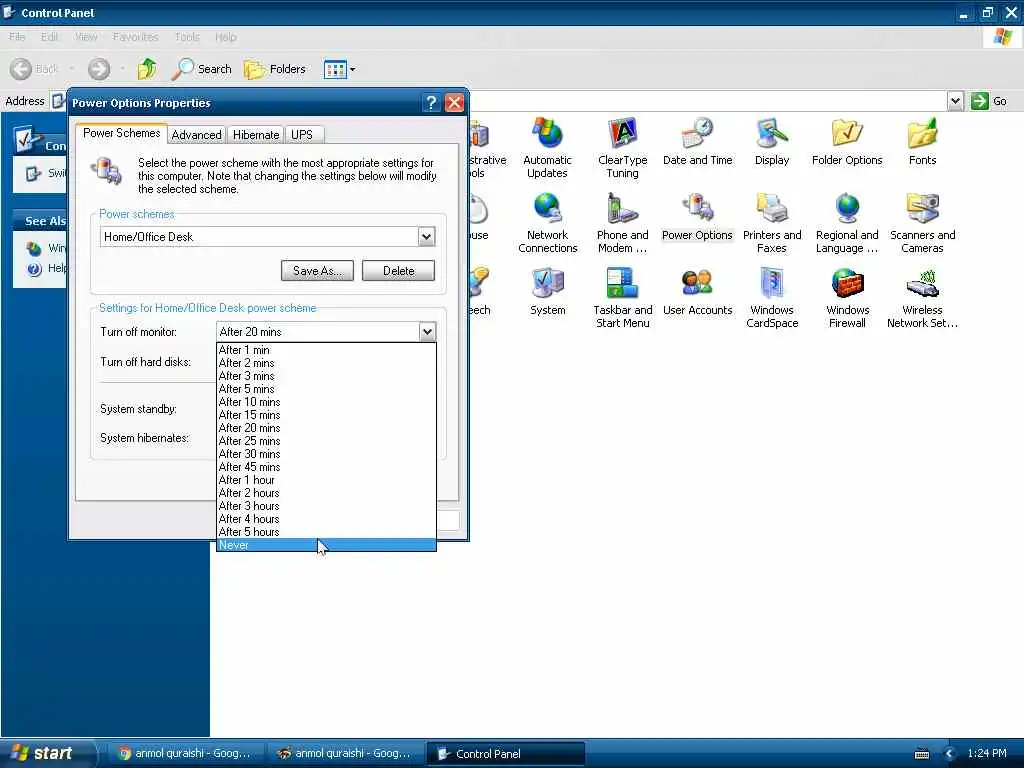This screenshot has width=1024, height=768.
Task: Open Taskbar and Start Menu icon
Action: click(x=622, y=298)
